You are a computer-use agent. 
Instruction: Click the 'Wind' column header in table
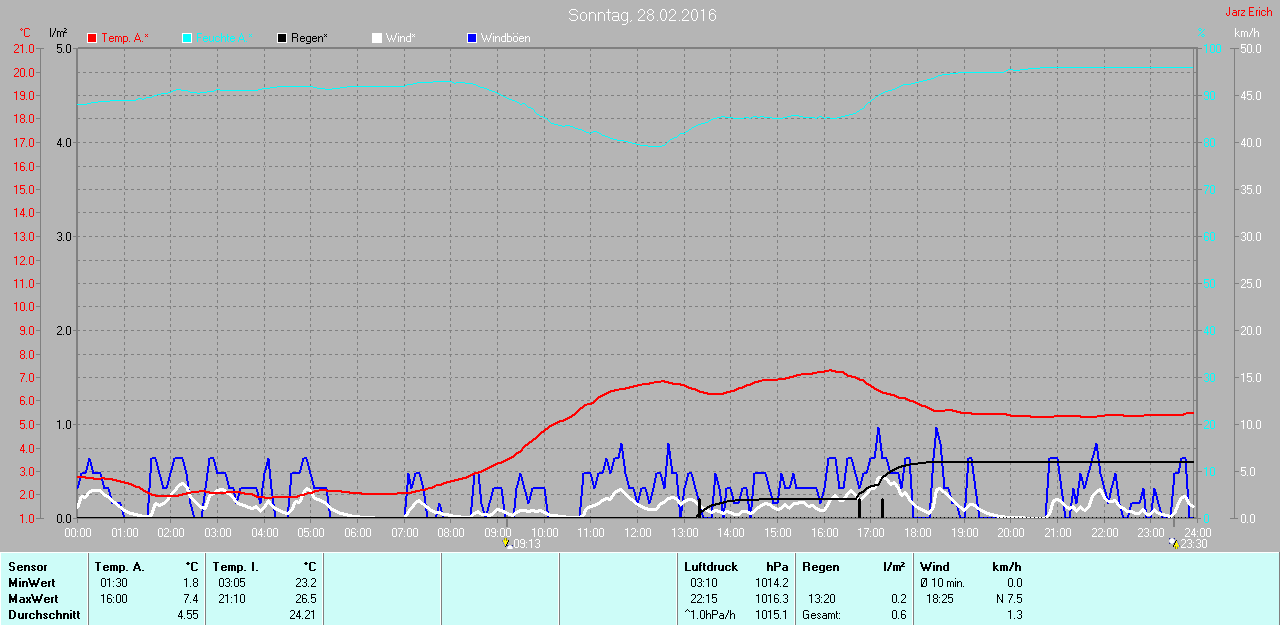coord(935,567)
